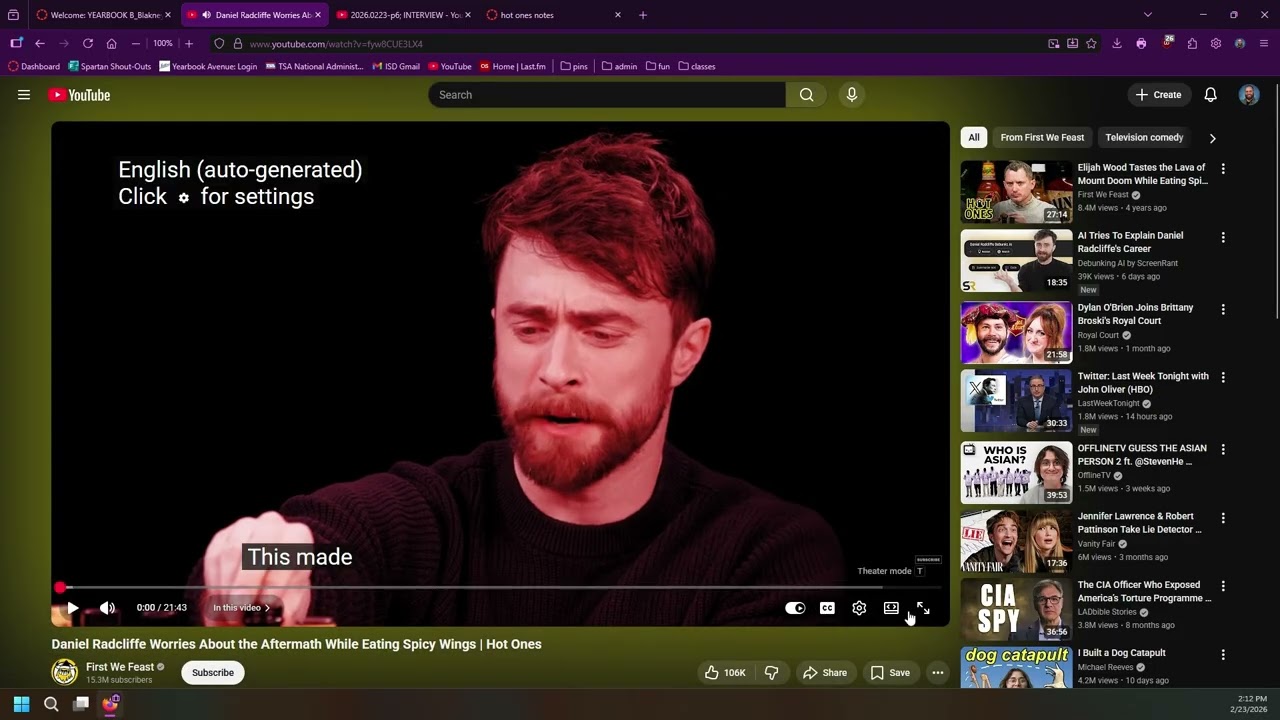Open the player settings gear
The height and width of the screenshot is (720, 1280).
click(x=859, y=608)
